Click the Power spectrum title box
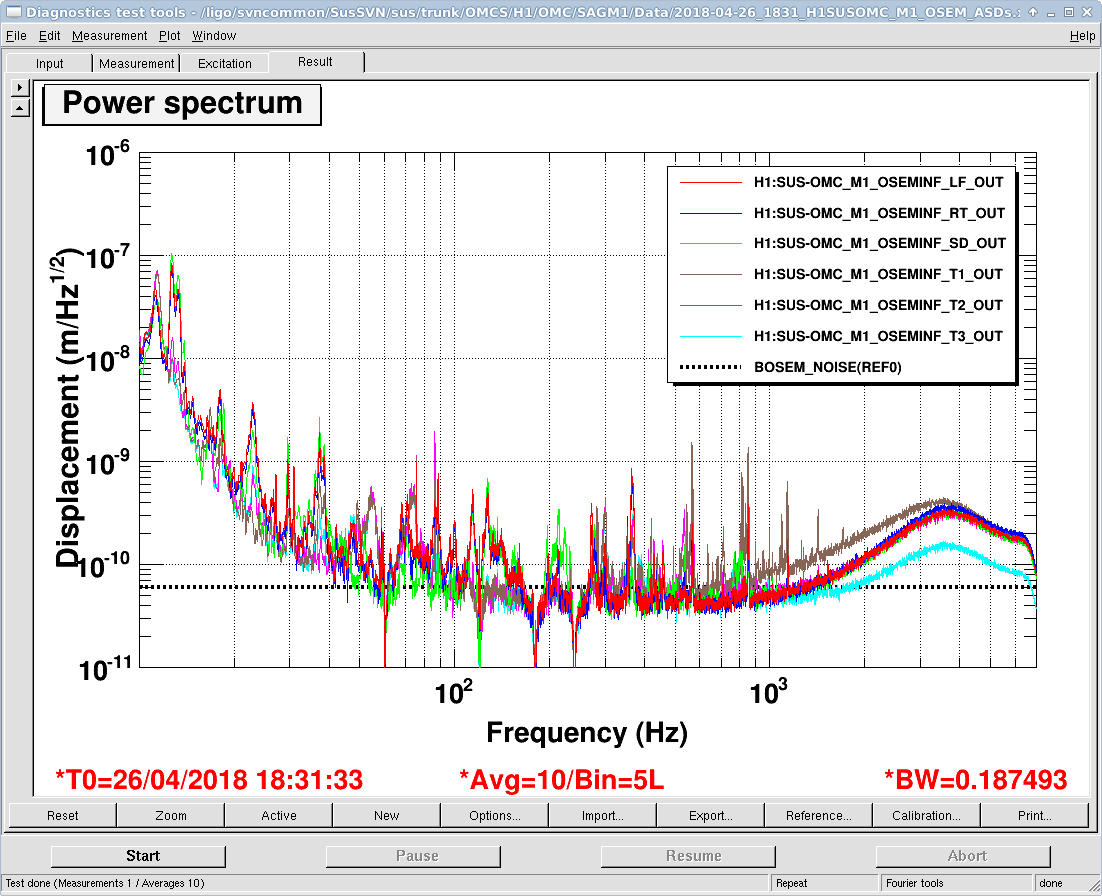This screenshot has width=1102, height=896. (x=182, y=104)
